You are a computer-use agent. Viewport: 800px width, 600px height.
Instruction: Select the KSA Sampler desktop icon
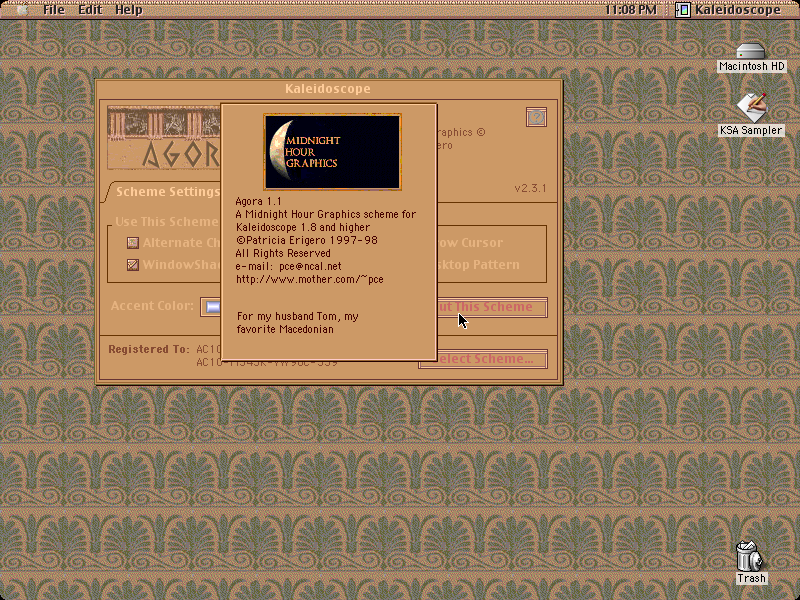point(752,107)
